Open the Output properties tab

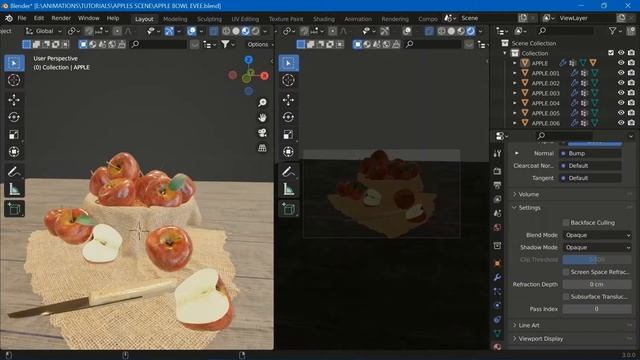497,185
